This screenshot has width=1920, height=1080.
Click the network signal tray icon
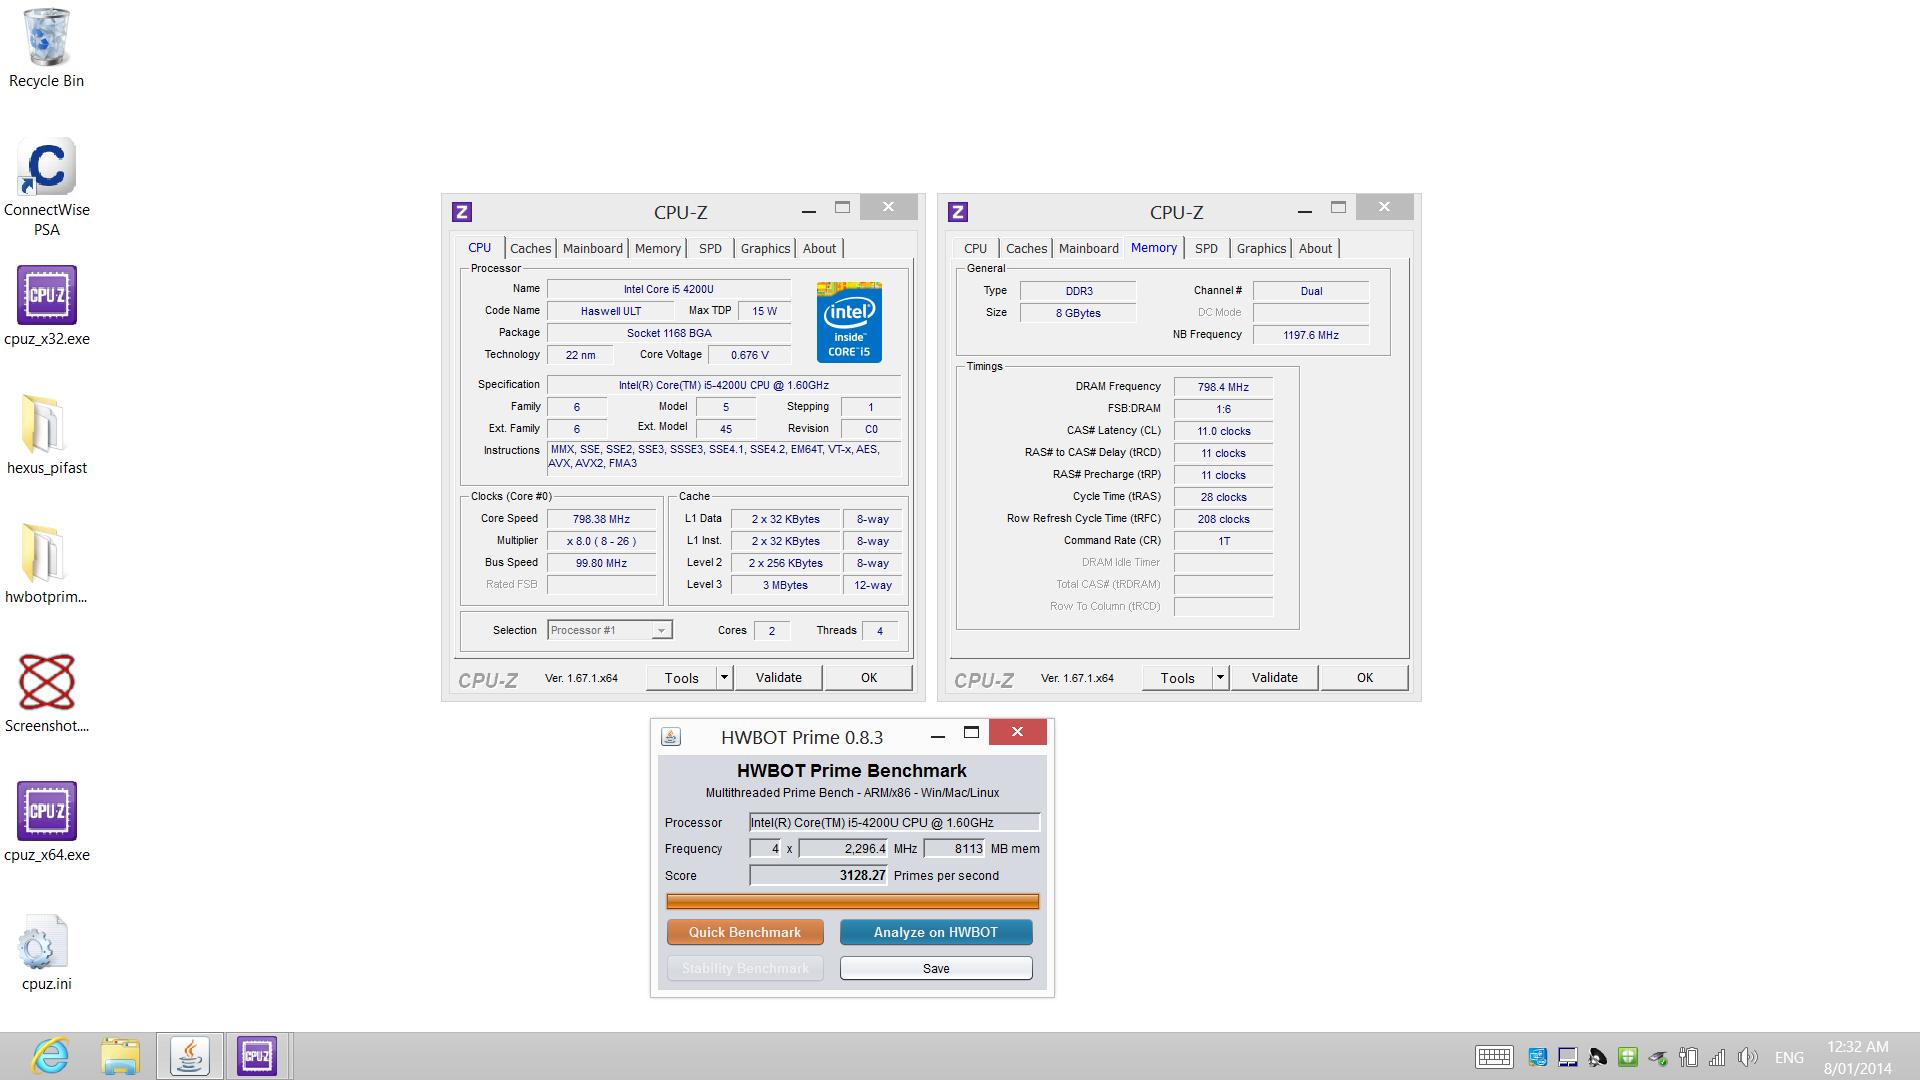click(1717, 1057)
